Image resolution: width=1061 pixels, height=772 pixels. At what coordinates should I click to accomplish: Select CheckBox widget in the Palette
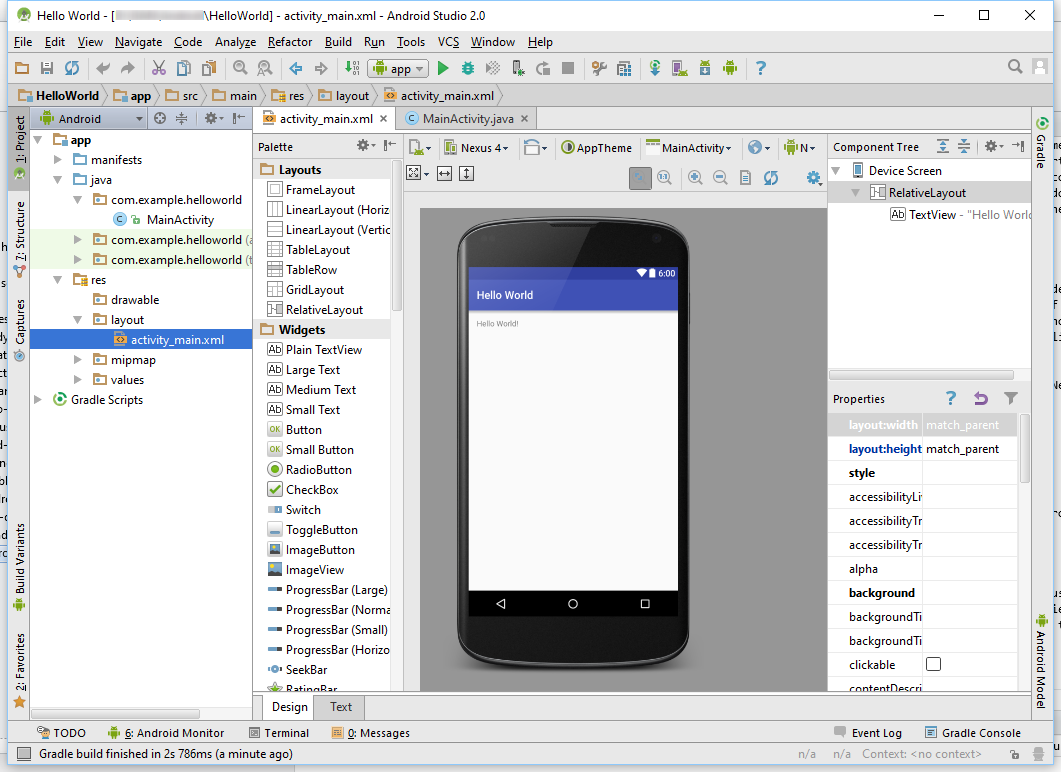(x=312, y=490)
